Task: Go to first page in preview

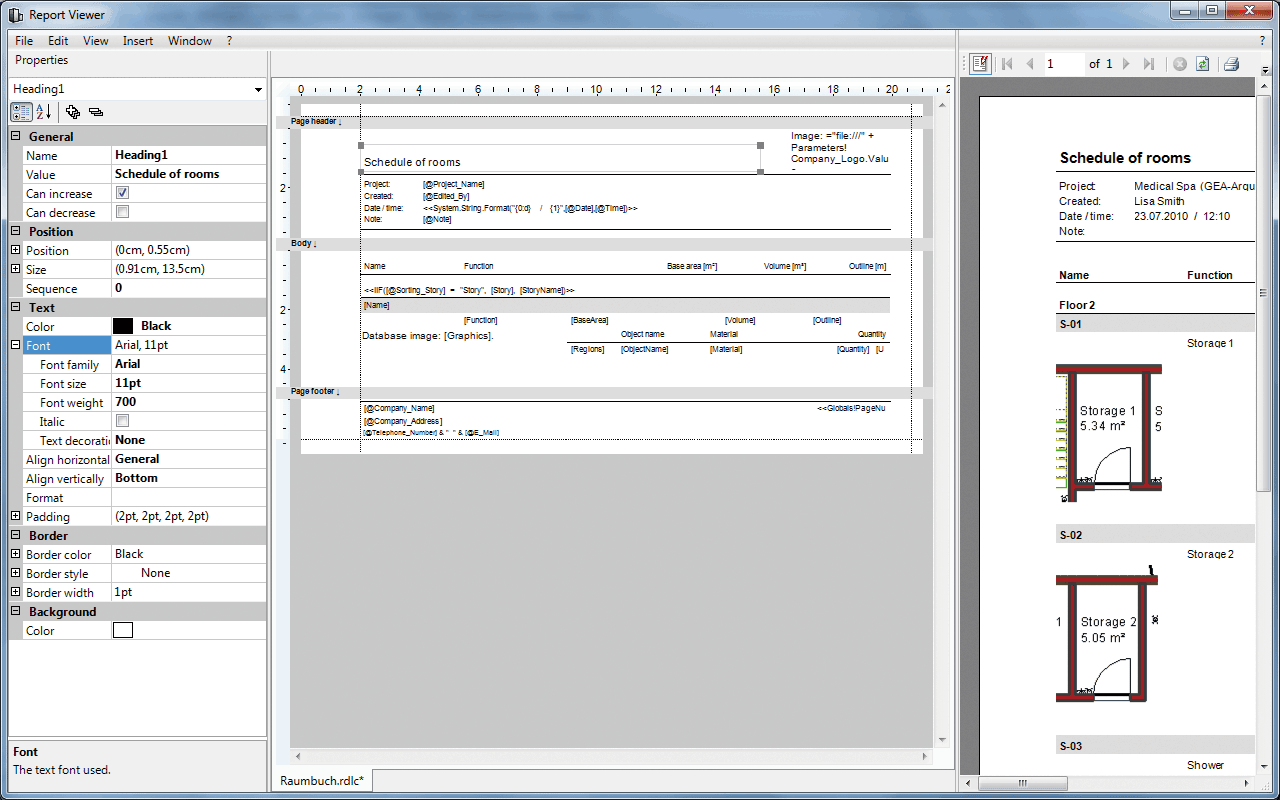Action: (1006, 63)
